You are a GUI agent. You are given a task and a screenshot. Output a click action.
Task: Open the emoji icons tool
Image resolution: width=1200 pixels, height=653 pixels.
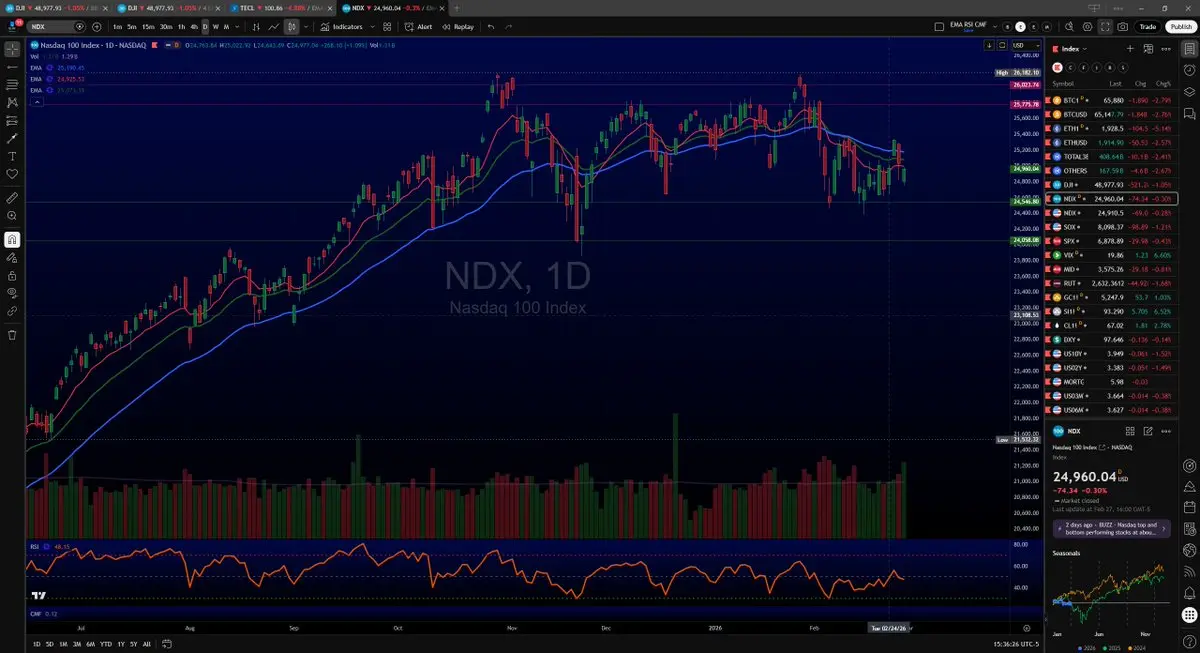click(12, 174)
